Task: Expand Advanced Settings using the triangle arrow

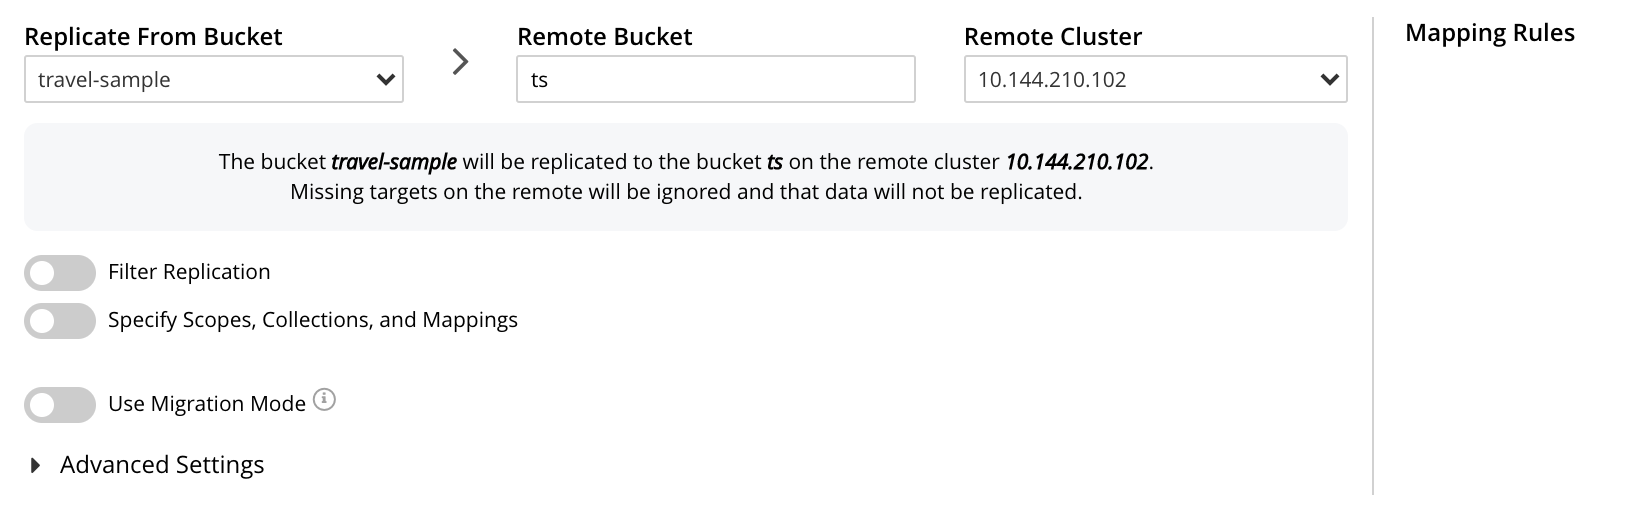Action: 36,465
